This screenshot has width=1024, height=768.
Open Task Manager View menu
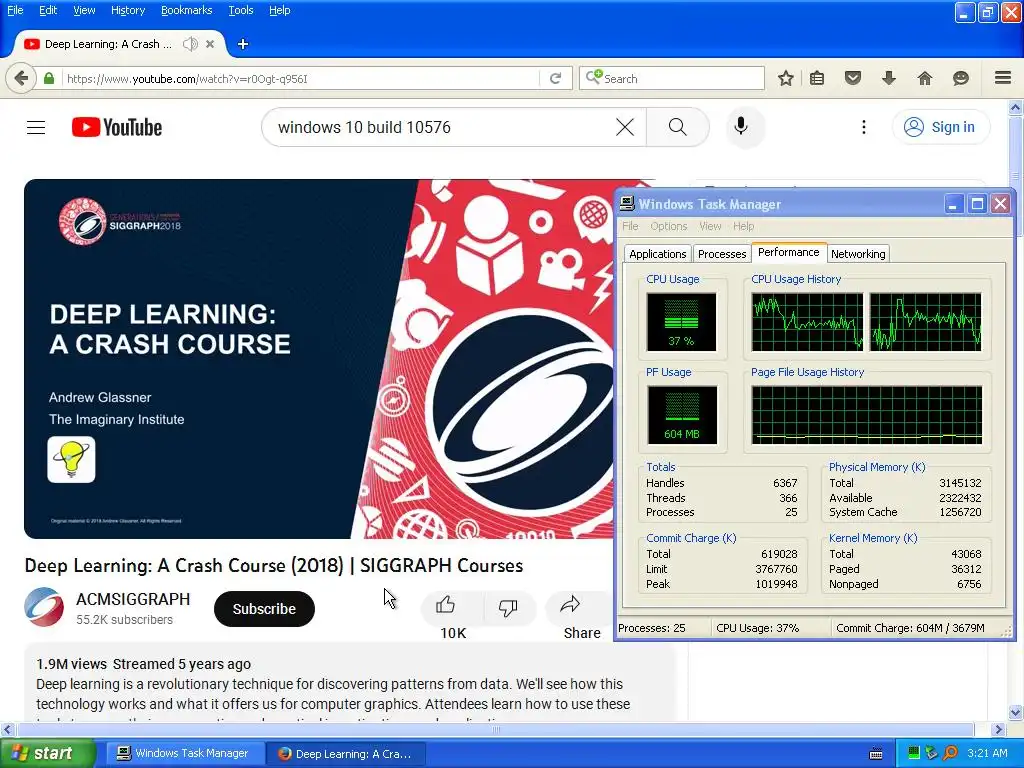pos(711,226)
